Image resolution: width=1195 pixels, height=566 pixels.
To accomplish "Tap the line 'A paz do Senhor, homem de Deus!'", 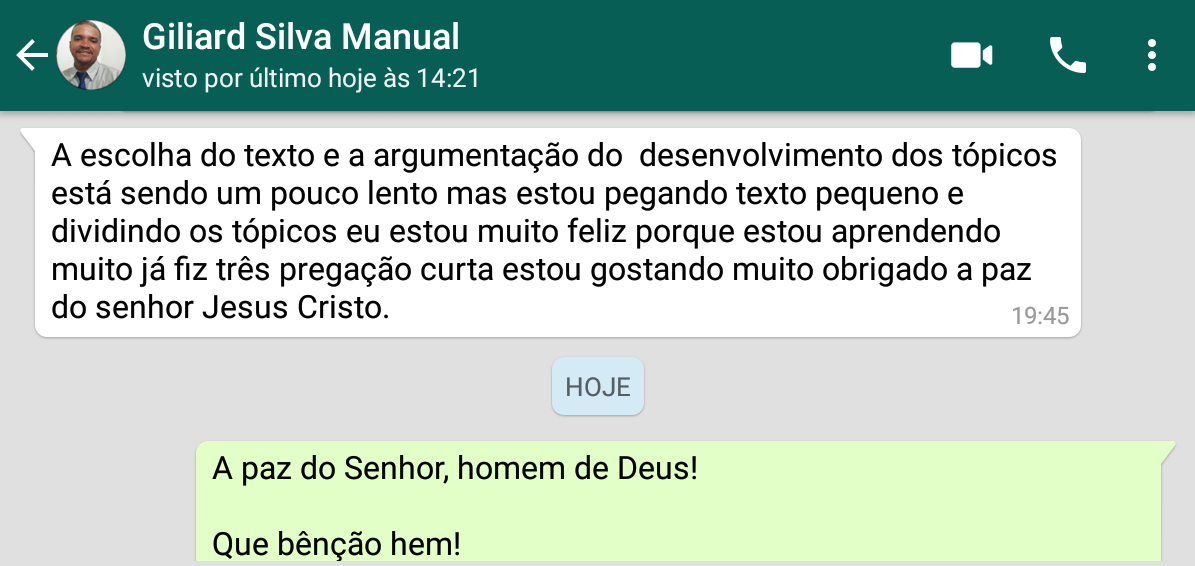I will (455, 468).
